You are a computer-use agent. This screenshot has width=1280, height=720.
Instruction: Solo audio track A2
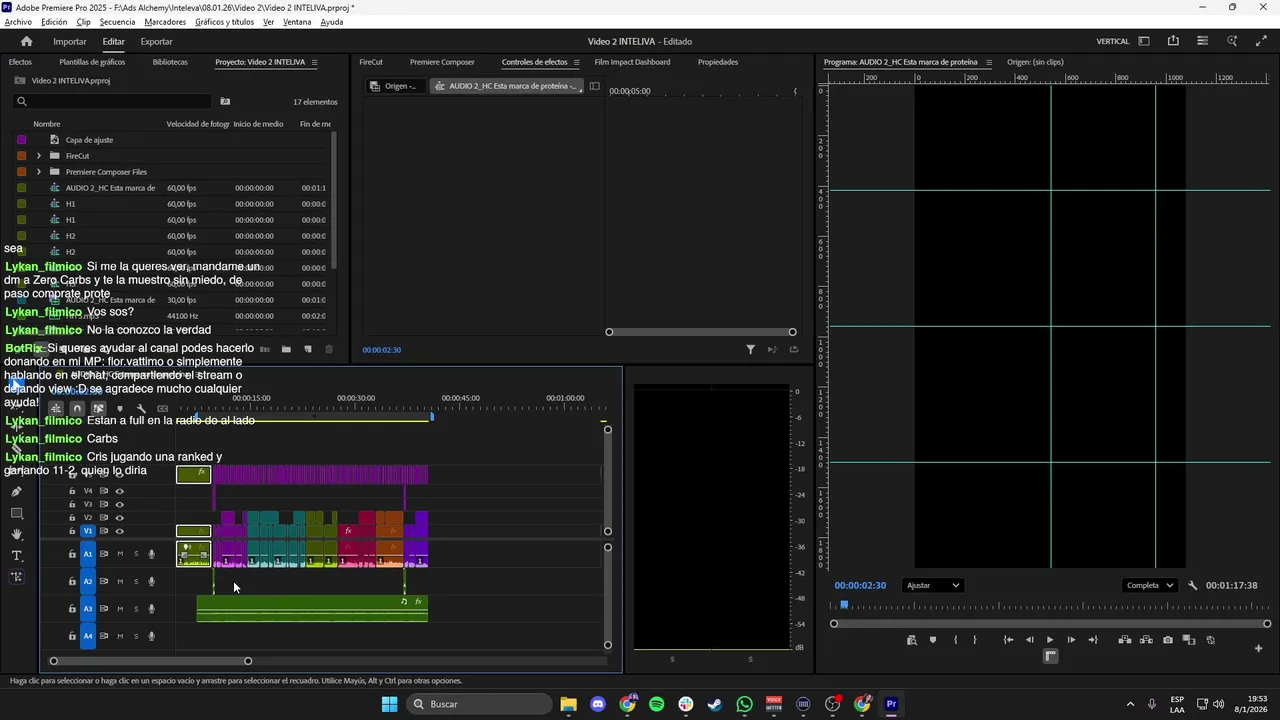136,581
